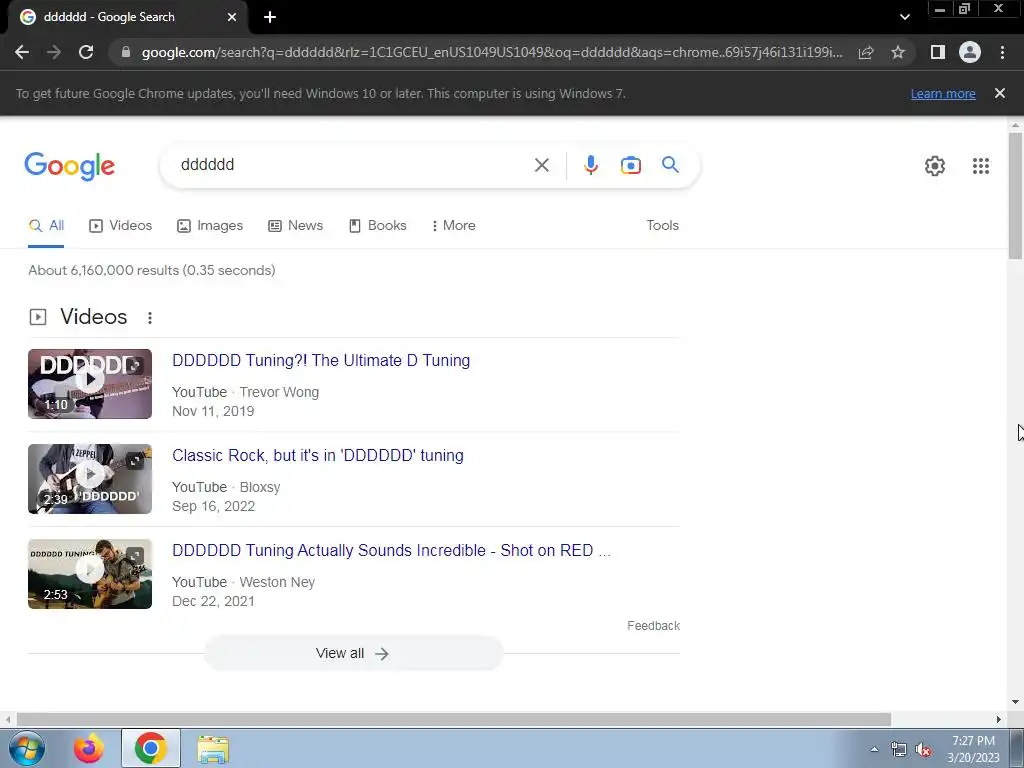1024x768 pixels.
Task: Open Google quick settings gear
Action: (935, 166)
